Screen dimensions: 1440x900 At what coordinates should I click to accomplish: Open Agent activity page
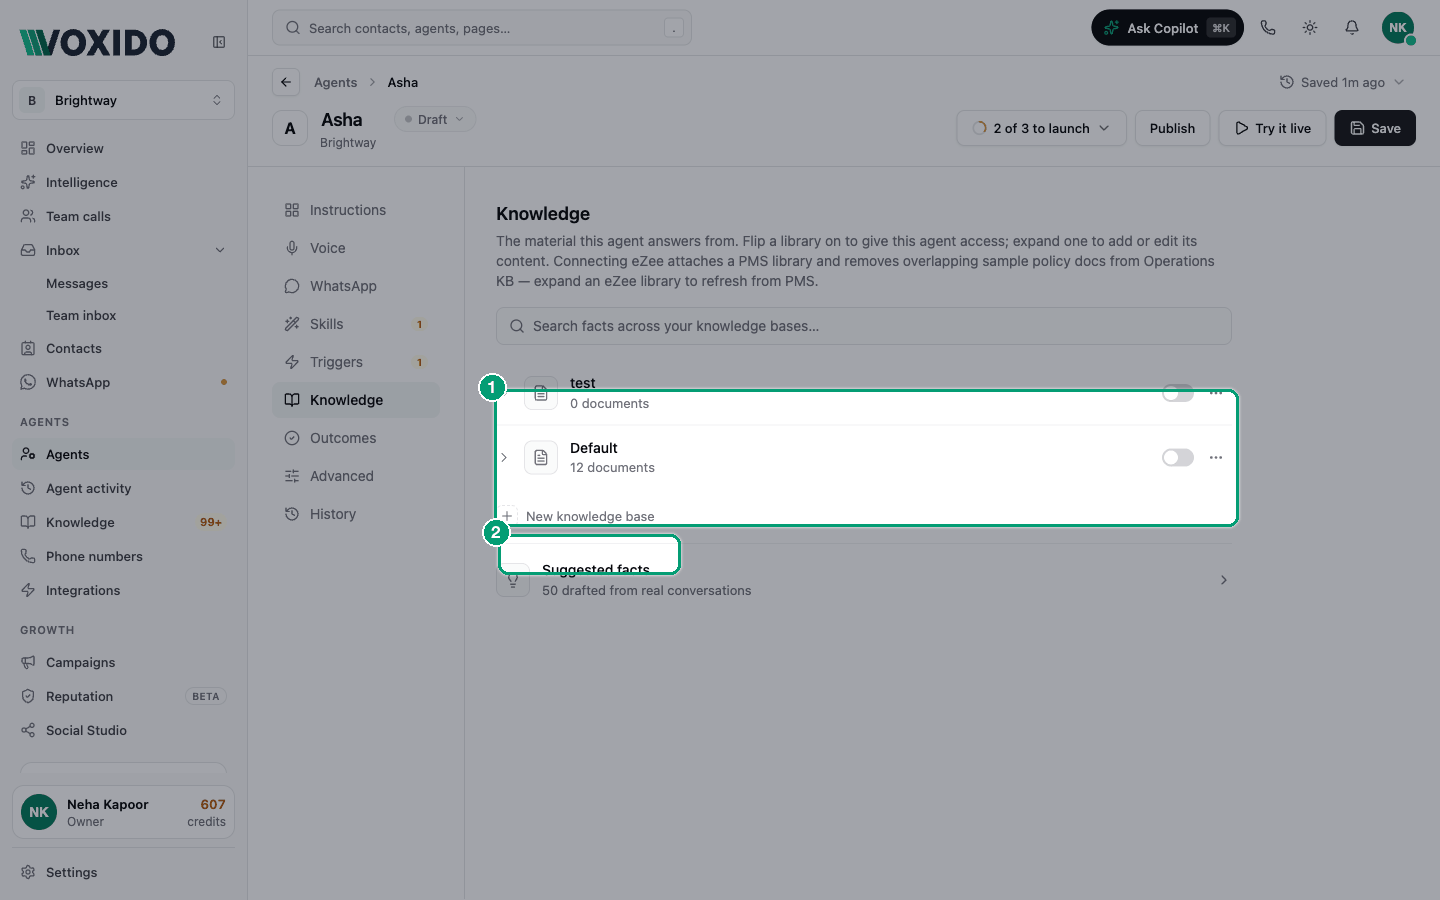tap(123, 488)
